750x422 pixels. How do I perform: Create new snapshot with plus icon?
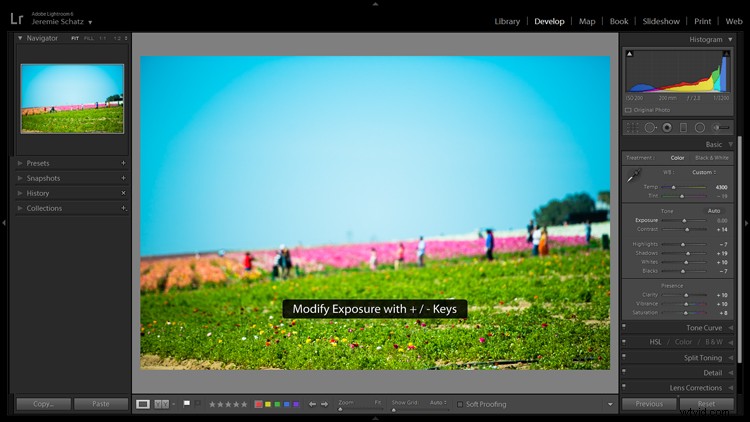[123, 178]
